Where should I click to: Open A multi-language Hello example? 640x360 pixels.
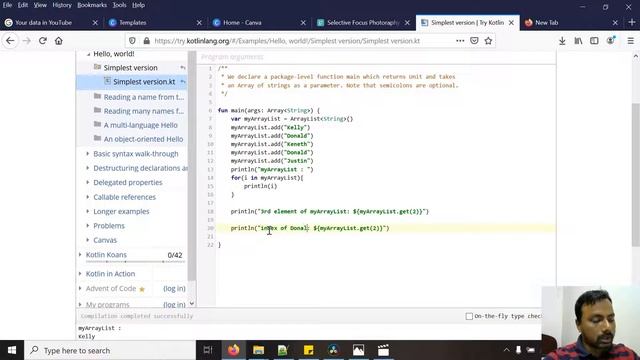[140, 125]
